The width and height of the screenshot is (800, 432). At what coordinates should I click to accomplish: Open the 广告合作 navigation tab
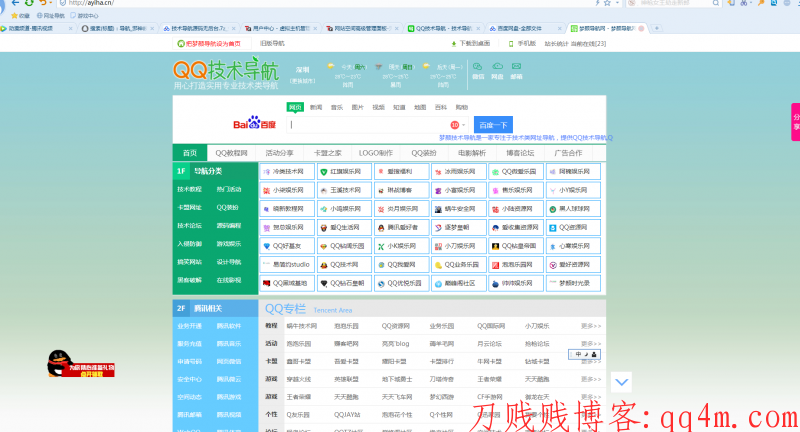coord(568,153)
